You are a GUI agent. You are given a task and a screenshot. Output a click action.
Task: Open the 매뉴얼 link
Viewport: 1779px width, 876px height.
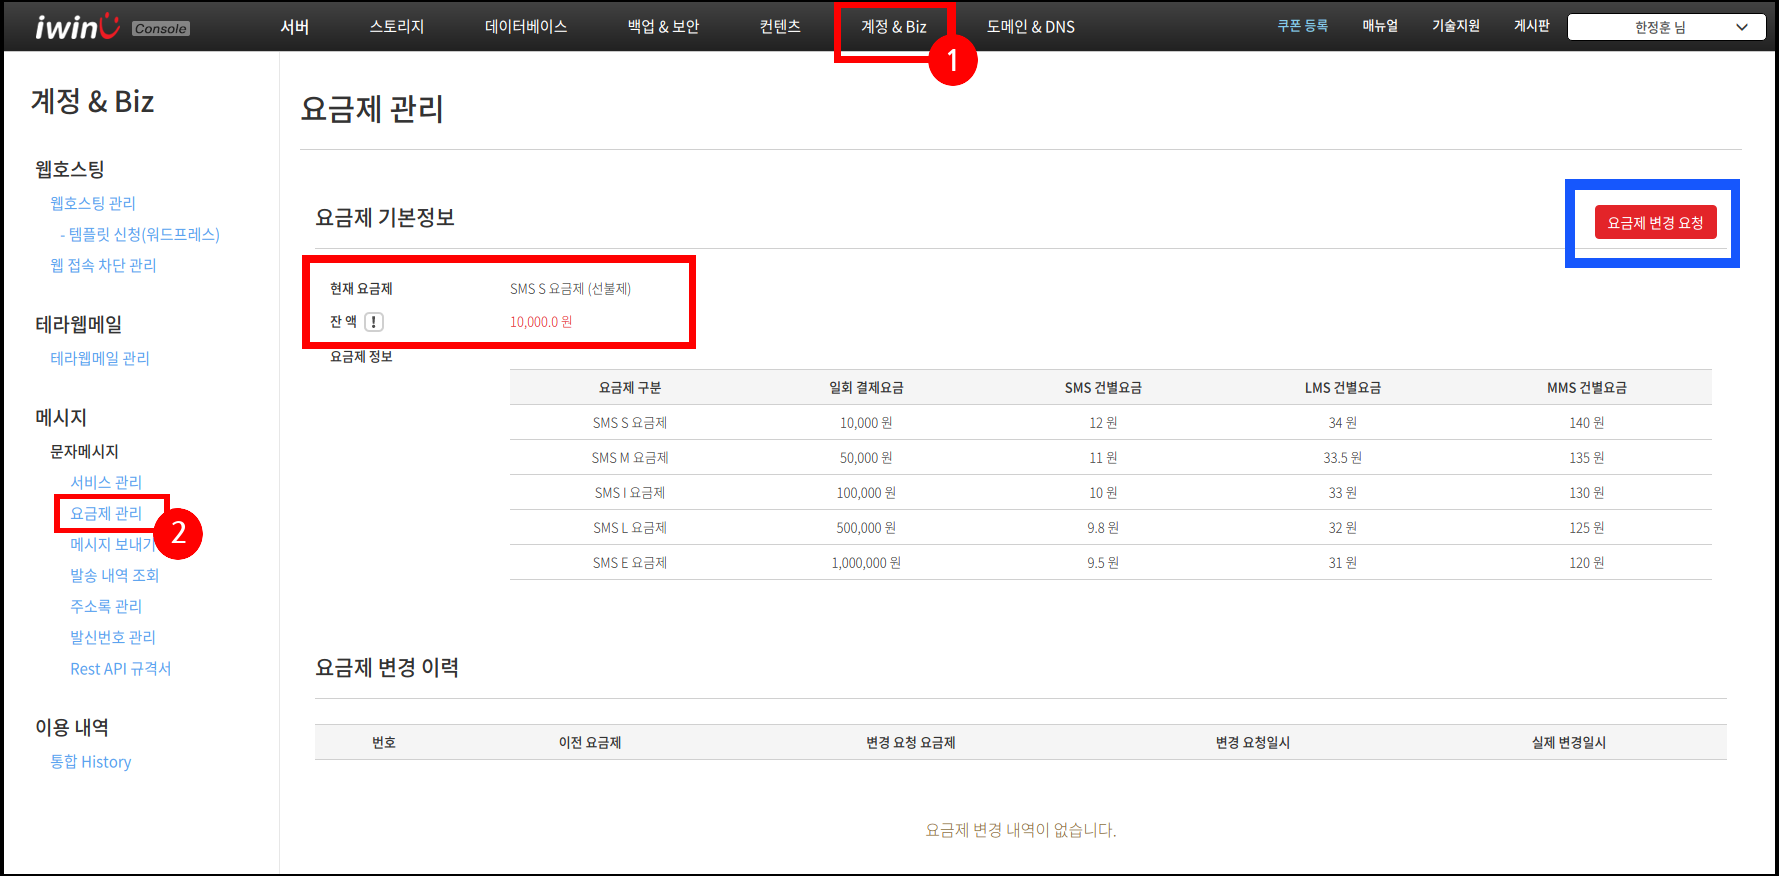click(x=1380, y=26)
